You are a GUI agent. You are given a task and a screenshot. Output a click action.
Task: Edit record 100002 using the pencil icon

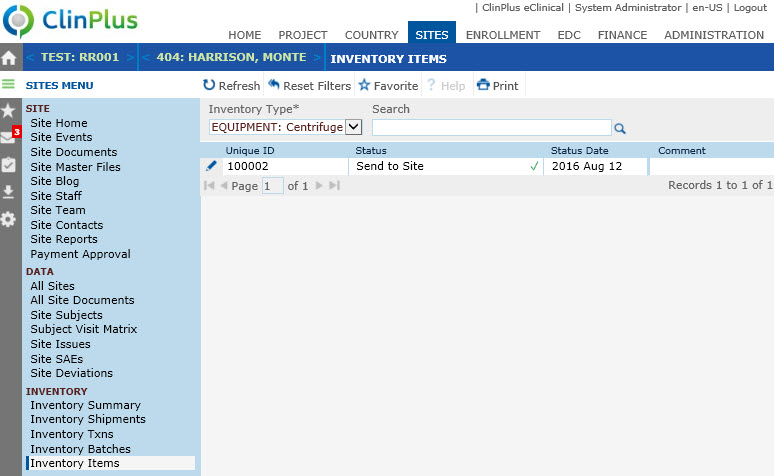click(x=211, y=166)
